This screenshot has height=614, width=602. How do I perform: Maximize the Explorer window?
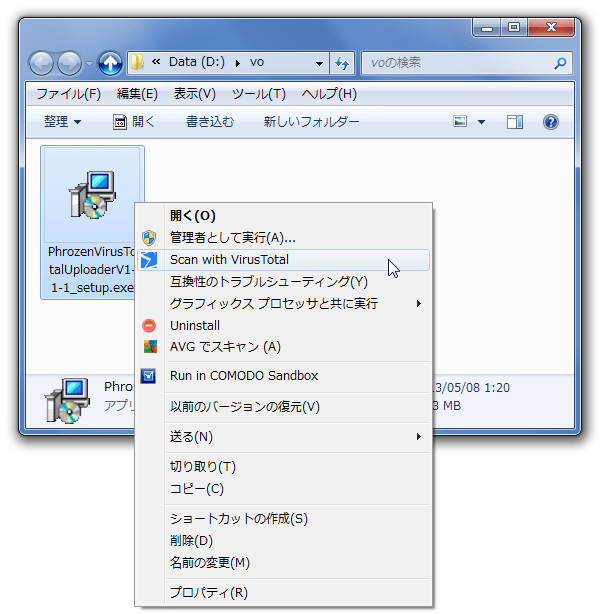pyautogui.click(x=513, y=28)
